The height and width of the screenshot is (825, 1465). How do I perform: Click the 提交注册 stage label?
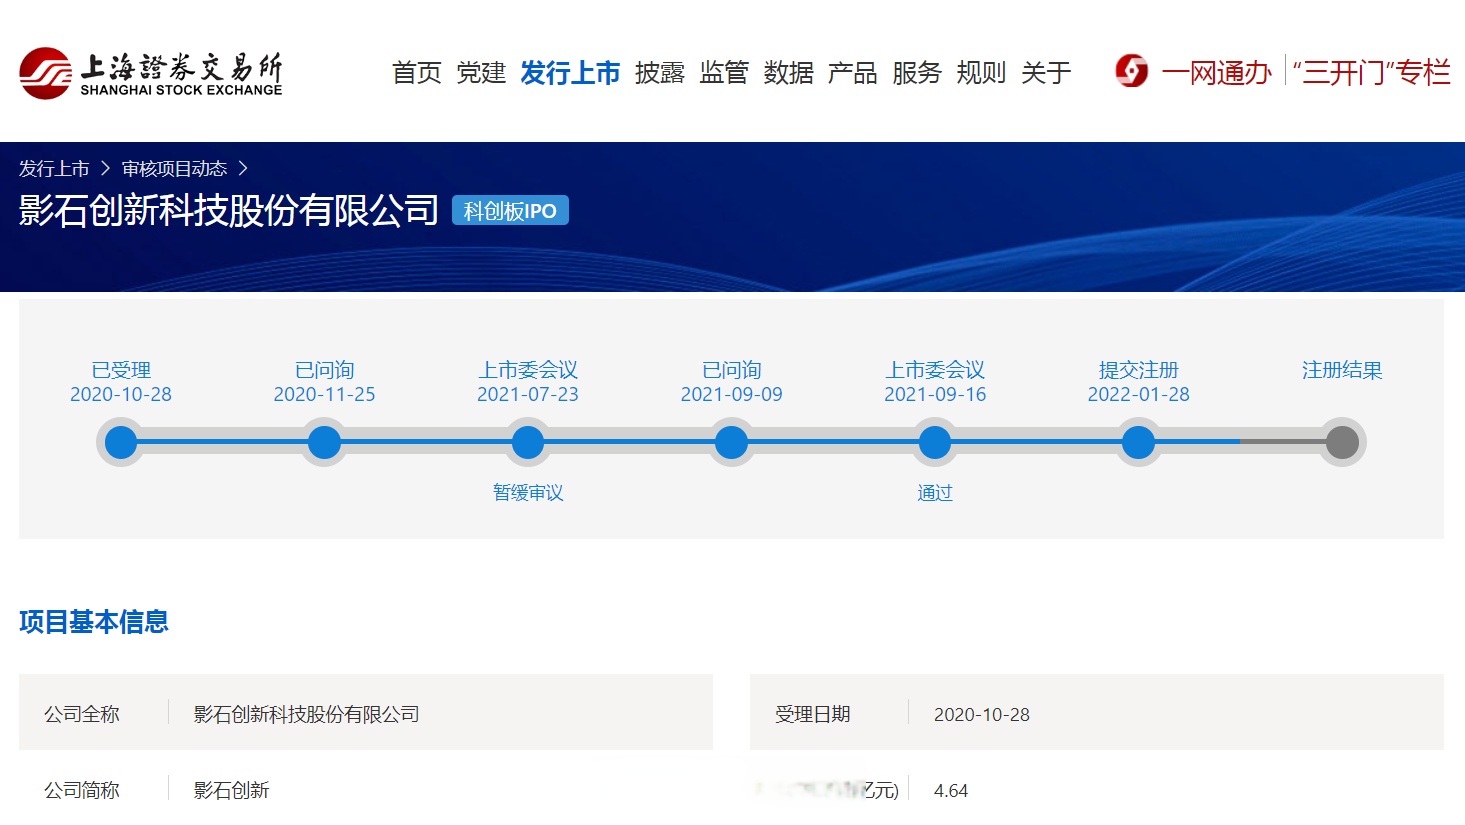1138,370
